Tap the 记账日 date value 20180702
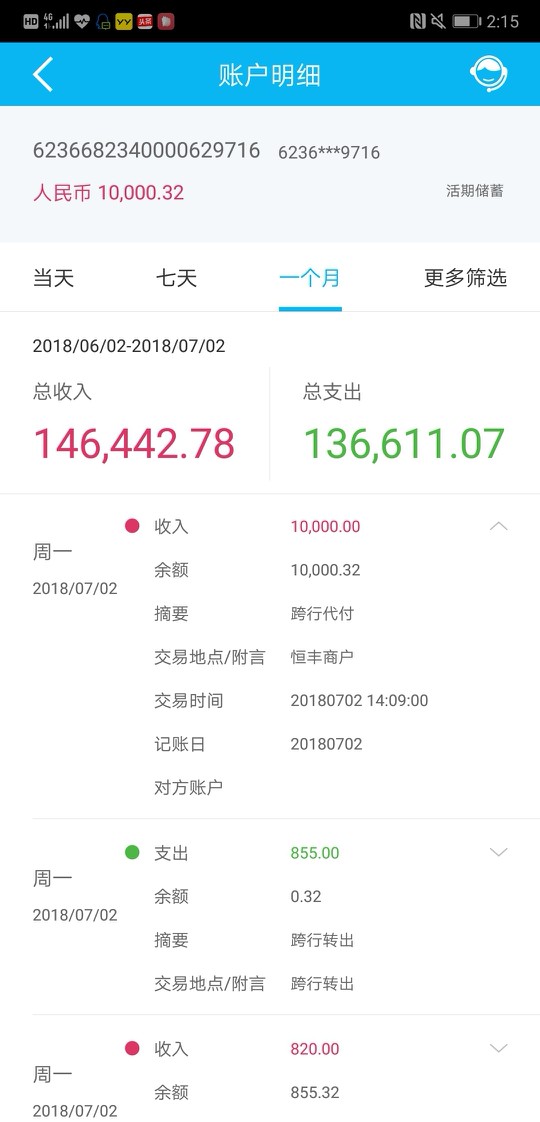Viewport: 540px width, 1122px height. (x=326, y=744)
